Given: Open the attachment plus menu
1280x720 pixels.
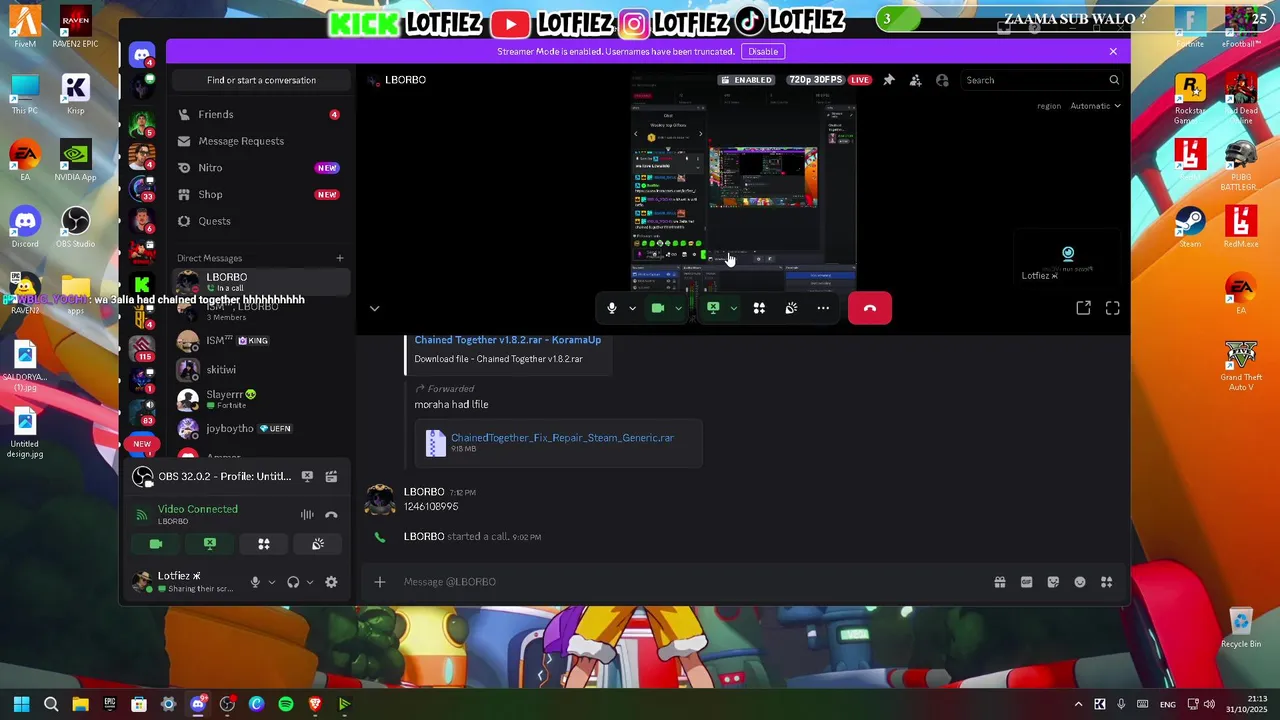Looking at the screenshot, I should coord(379,582).
